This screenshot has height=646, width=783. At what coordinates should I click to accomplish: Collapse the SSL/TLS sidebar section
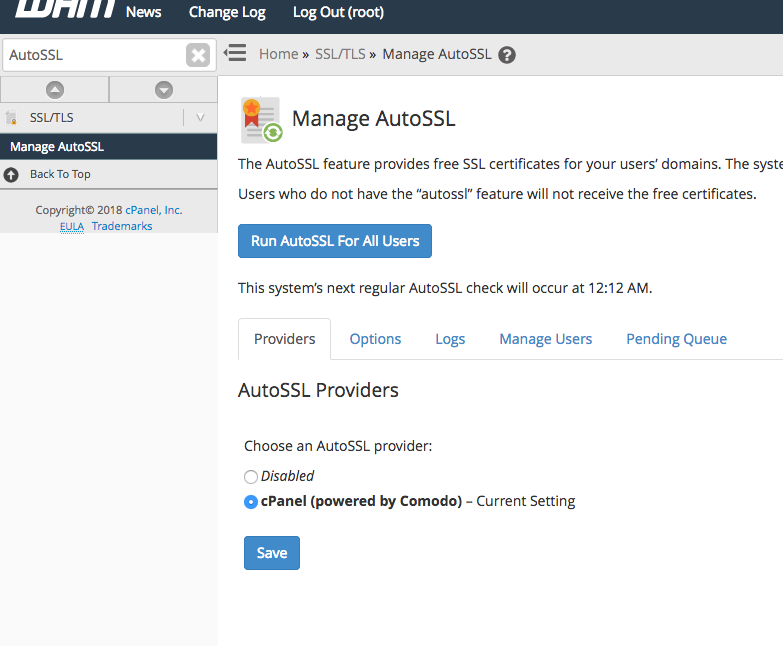pos(200,118)
